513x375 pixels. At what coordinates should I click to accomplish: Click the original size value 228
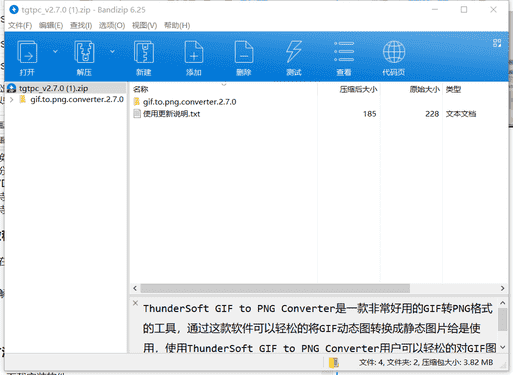point(432,114)
